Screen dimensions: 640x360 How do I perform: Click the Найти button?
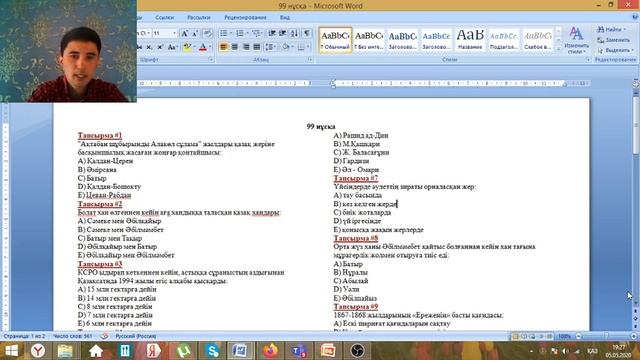pos(611,29)
